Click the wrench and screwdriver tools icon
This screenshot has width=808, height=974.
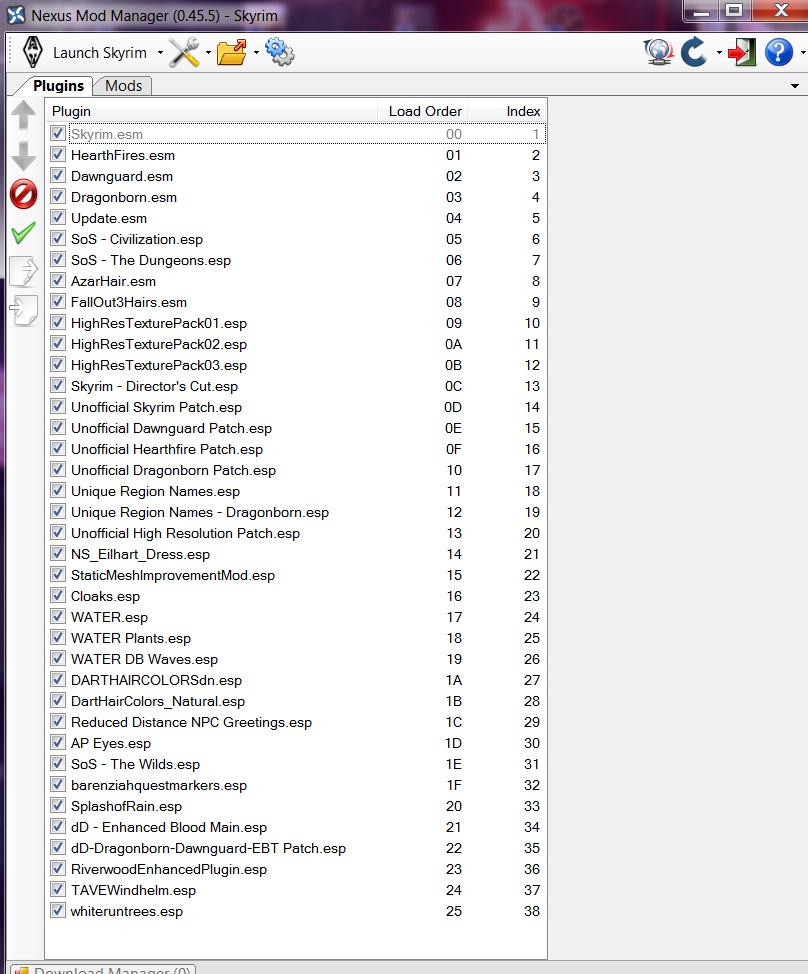click(184, 53)
